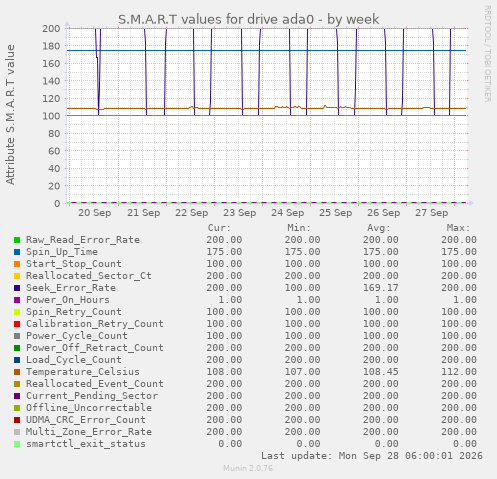Image resolution: width=497 pixels, height=479 pixels.
Task: Click the Spin_Up_Time current value 175.00
Action: tap(224, 252)
